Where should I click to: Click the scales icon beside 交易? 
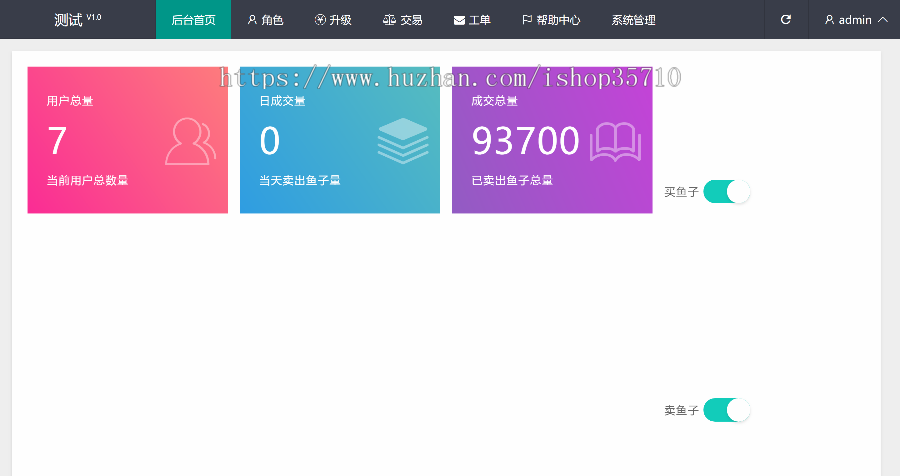point(389,20)
